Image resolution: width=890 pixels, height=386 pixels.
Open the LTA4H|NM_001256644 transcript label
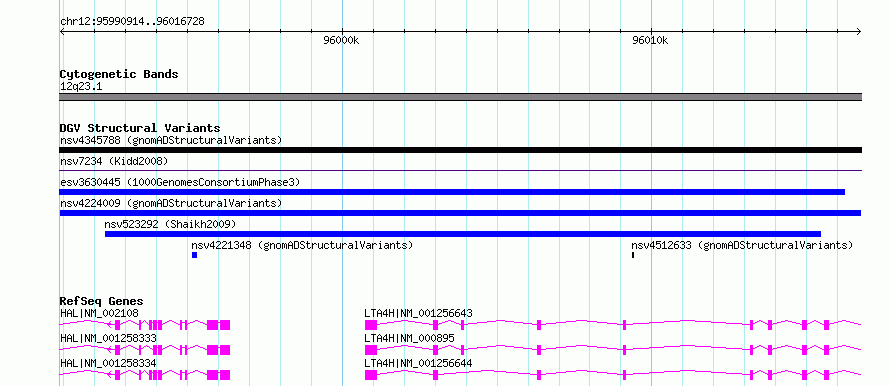coord(418,363)
